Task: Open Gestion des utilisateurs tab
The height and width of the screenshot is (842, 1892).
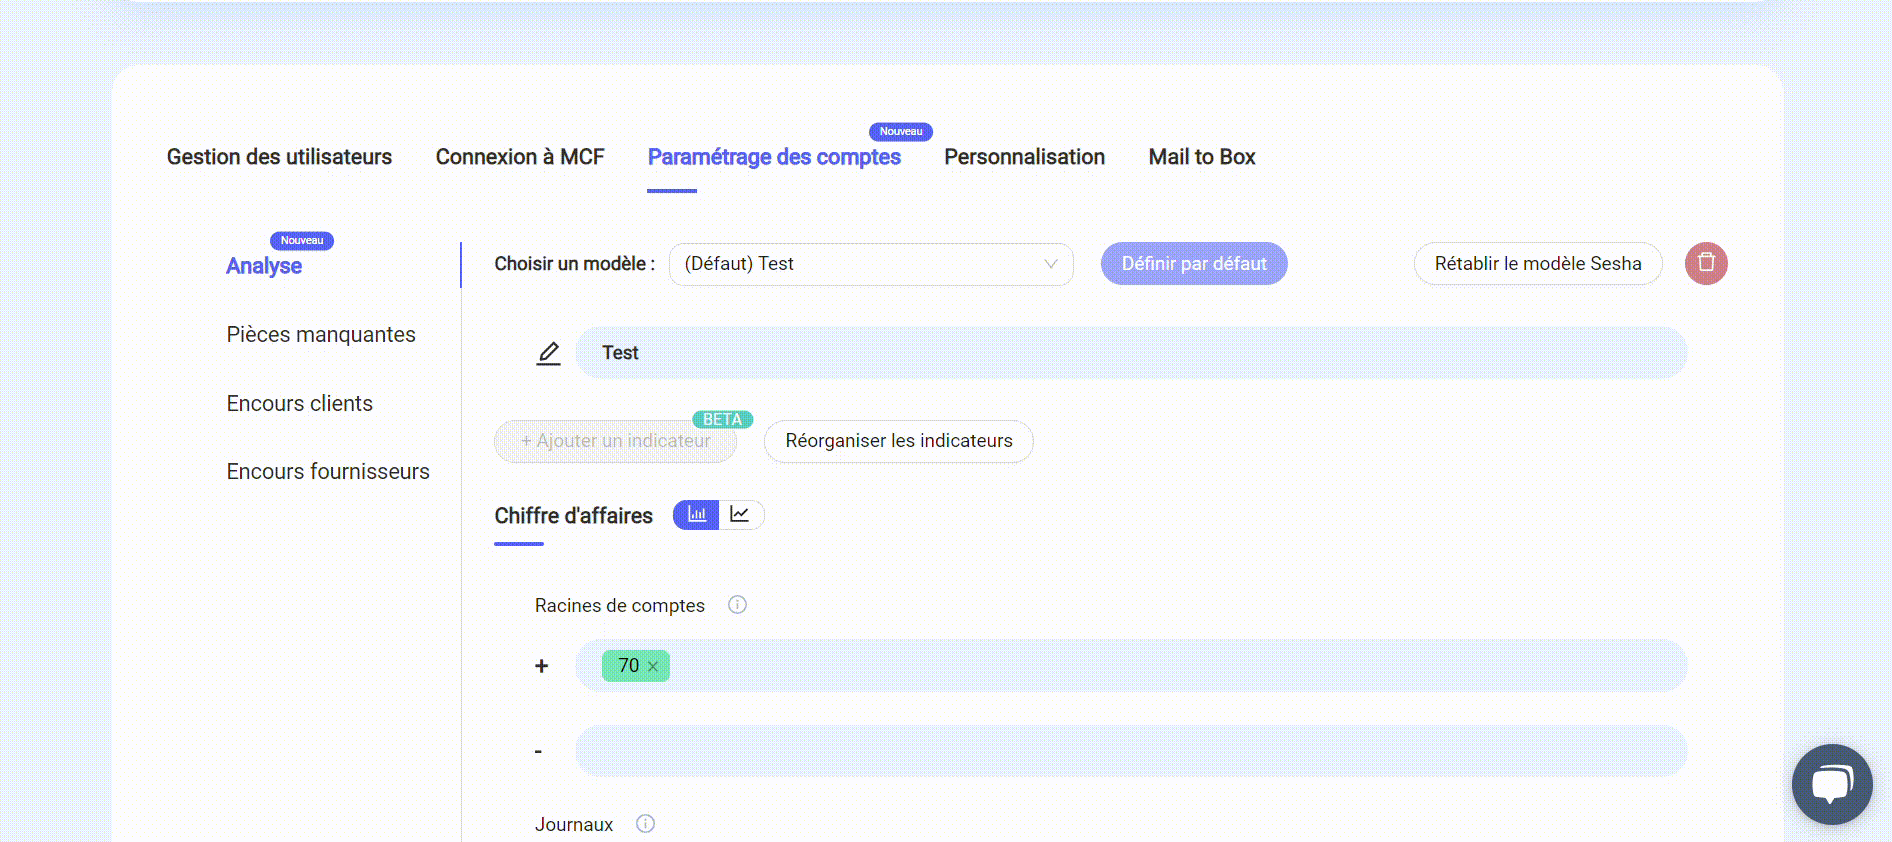Action: [279, 157]
